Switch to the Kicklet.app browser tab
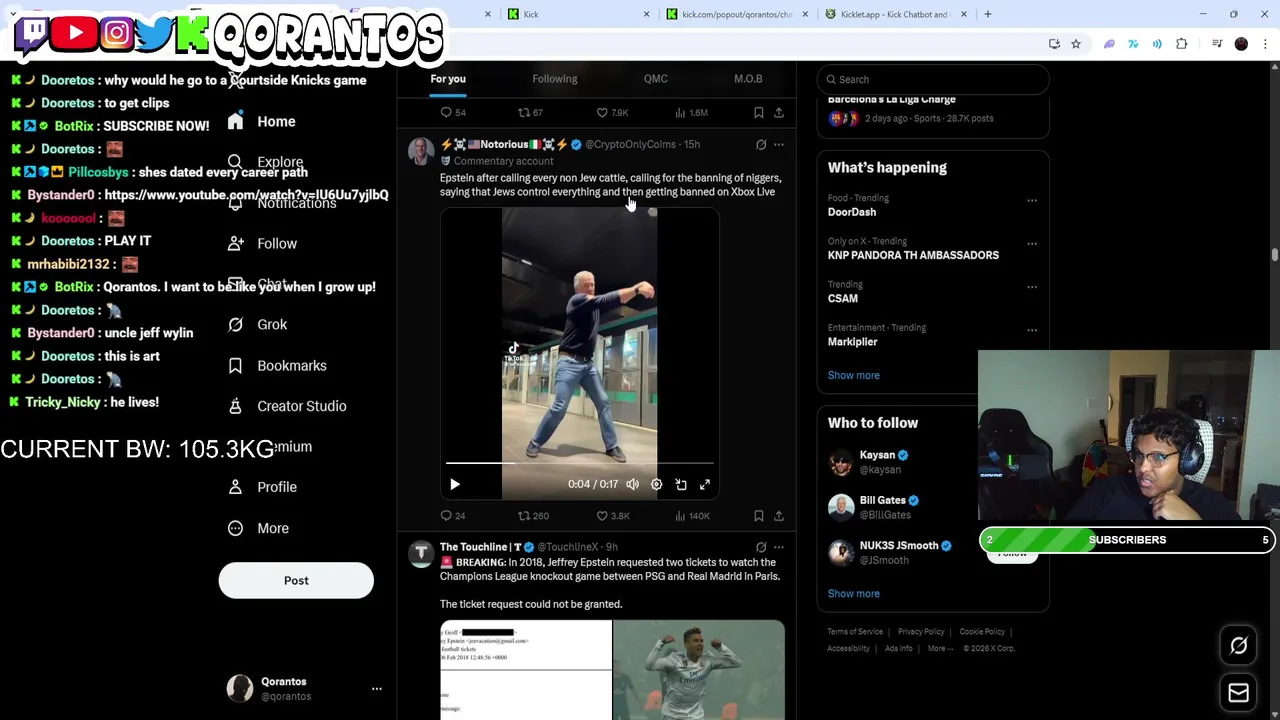 [895, 14]
